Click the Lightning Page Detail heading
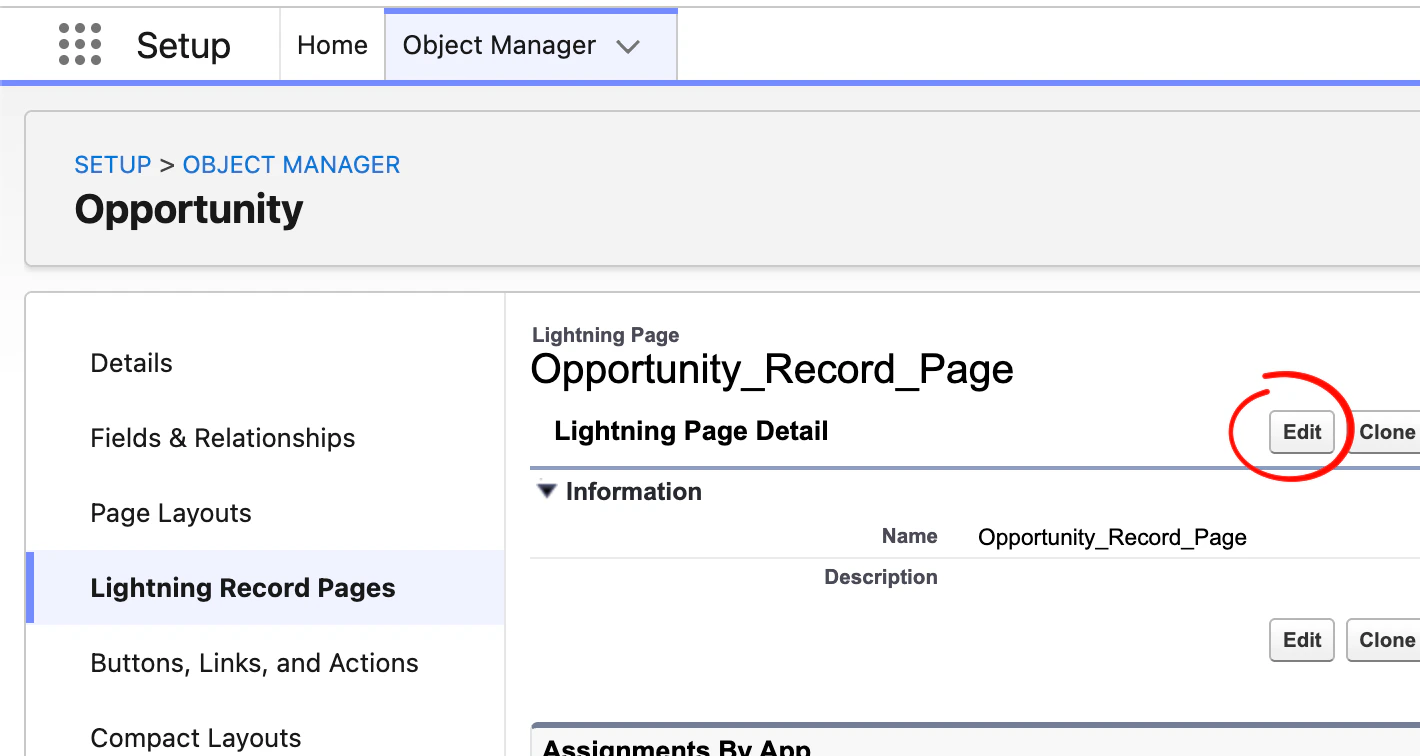This screenshot has height=756, width=1420. [691, 431]
